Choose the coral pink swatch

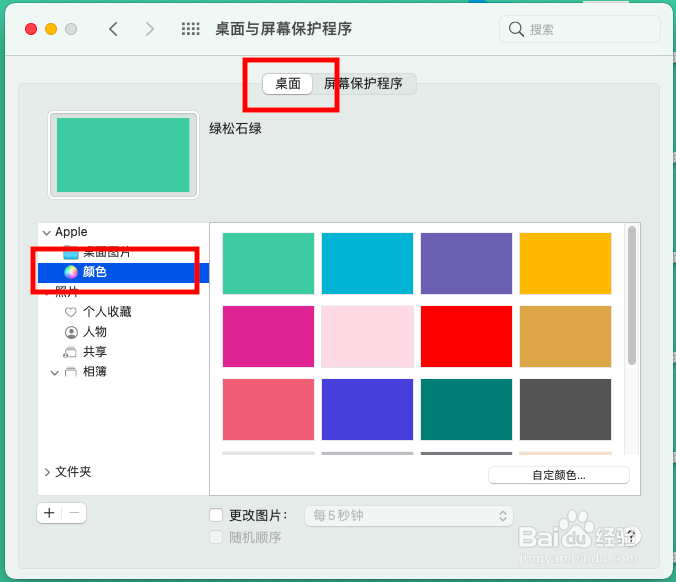[269, 410]
